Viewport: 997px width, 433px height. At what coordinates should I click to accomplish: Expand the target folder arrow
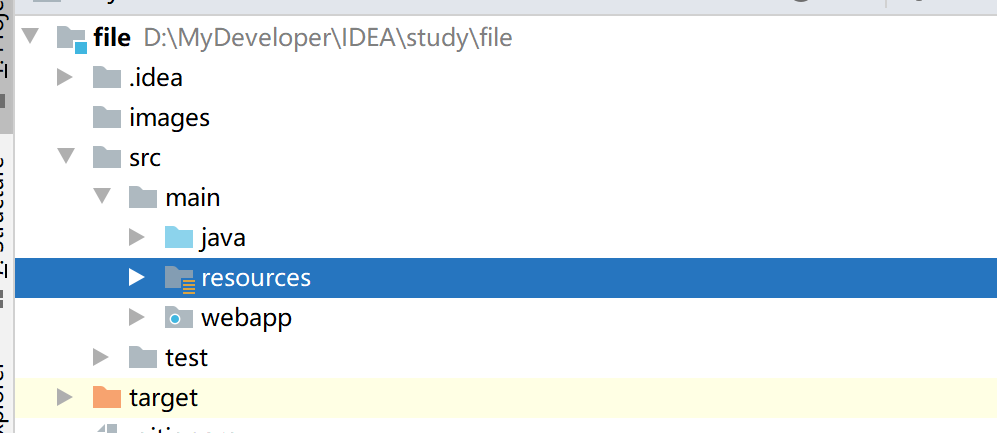[65, 397]
